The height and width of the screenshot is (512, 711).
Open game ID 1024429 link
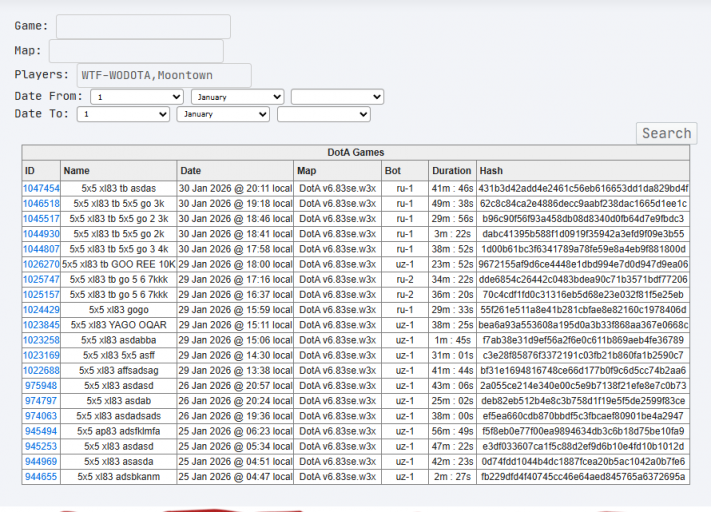(41, 310)
